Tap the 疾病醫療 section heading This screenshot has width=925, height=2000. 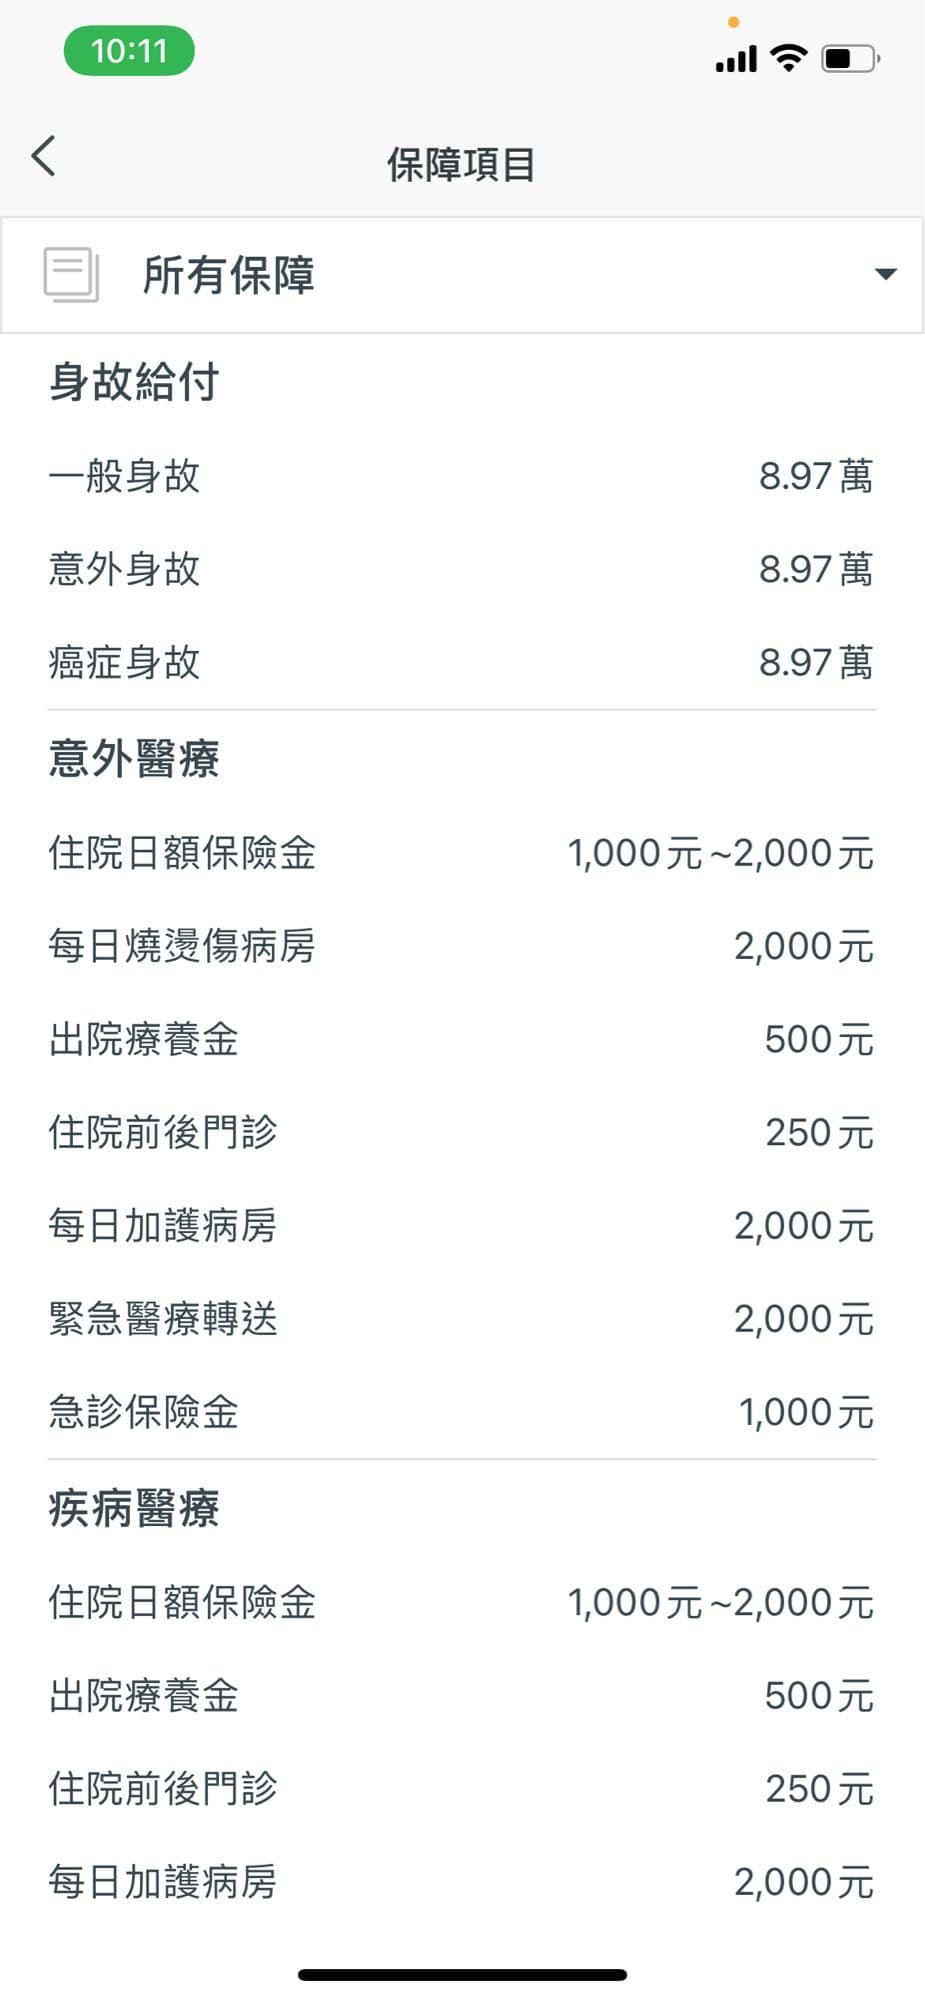pyautogui.click(x=134, y=1508)
